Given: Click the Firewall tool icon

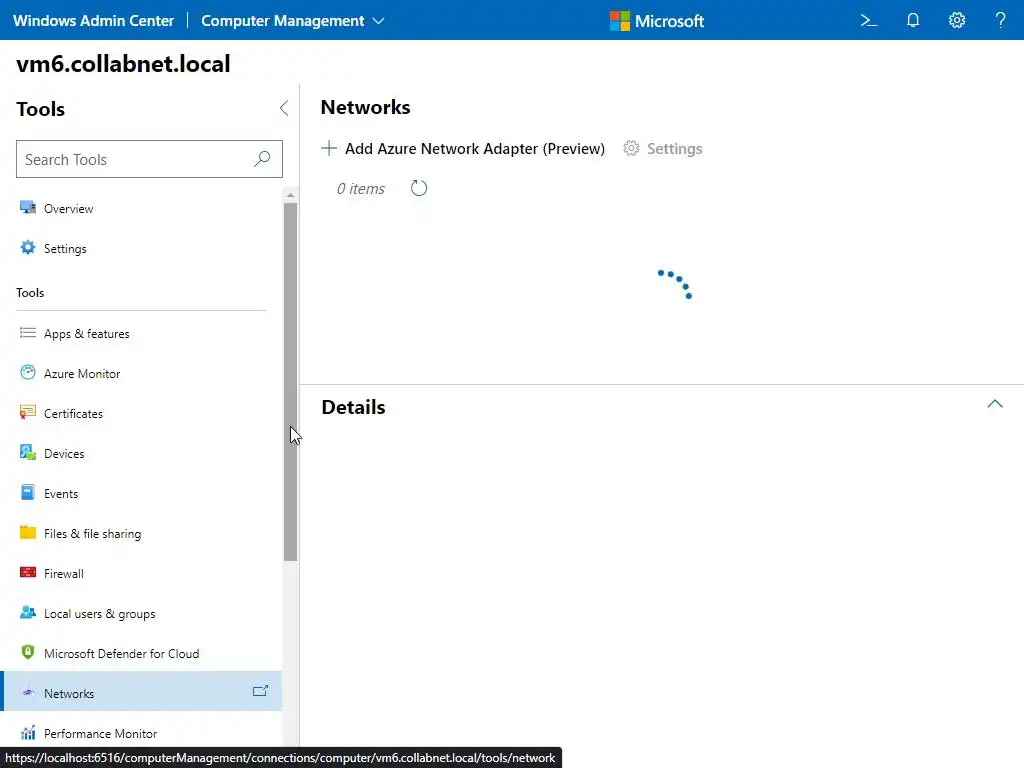Looking at the screenshot, I should [x=28, y=573].
